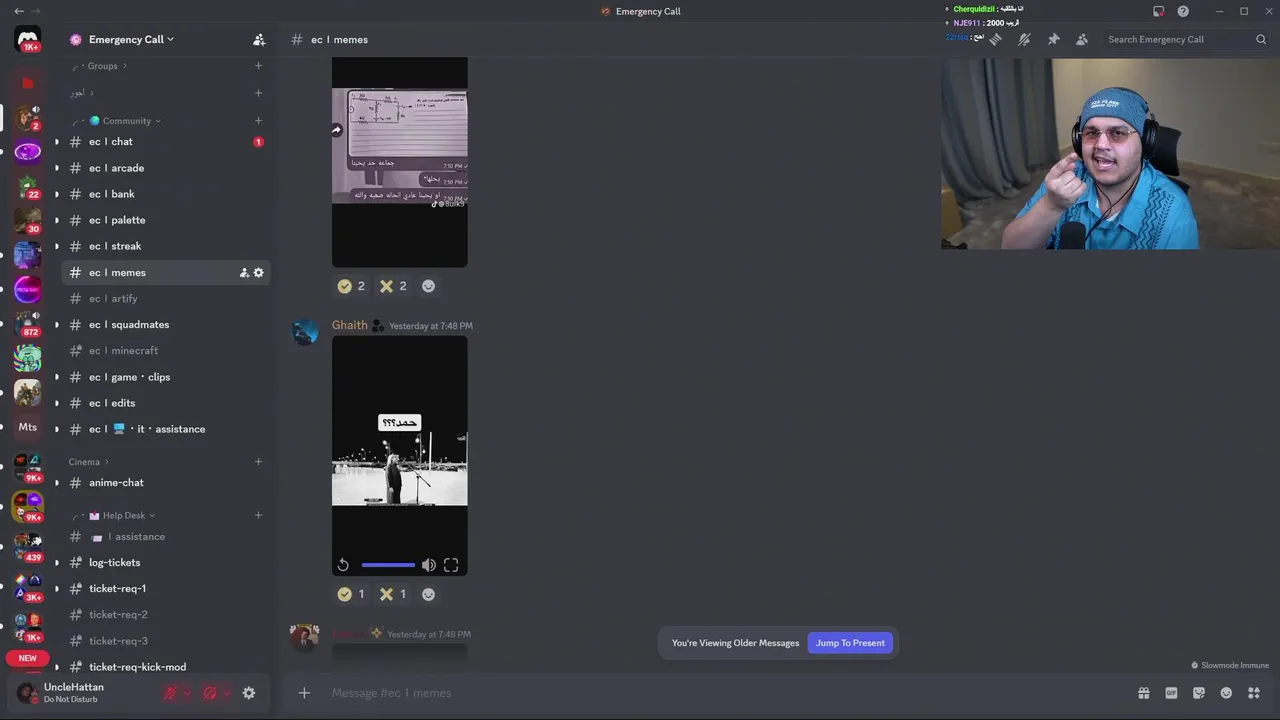Expand the Groups category

[100, 66]
